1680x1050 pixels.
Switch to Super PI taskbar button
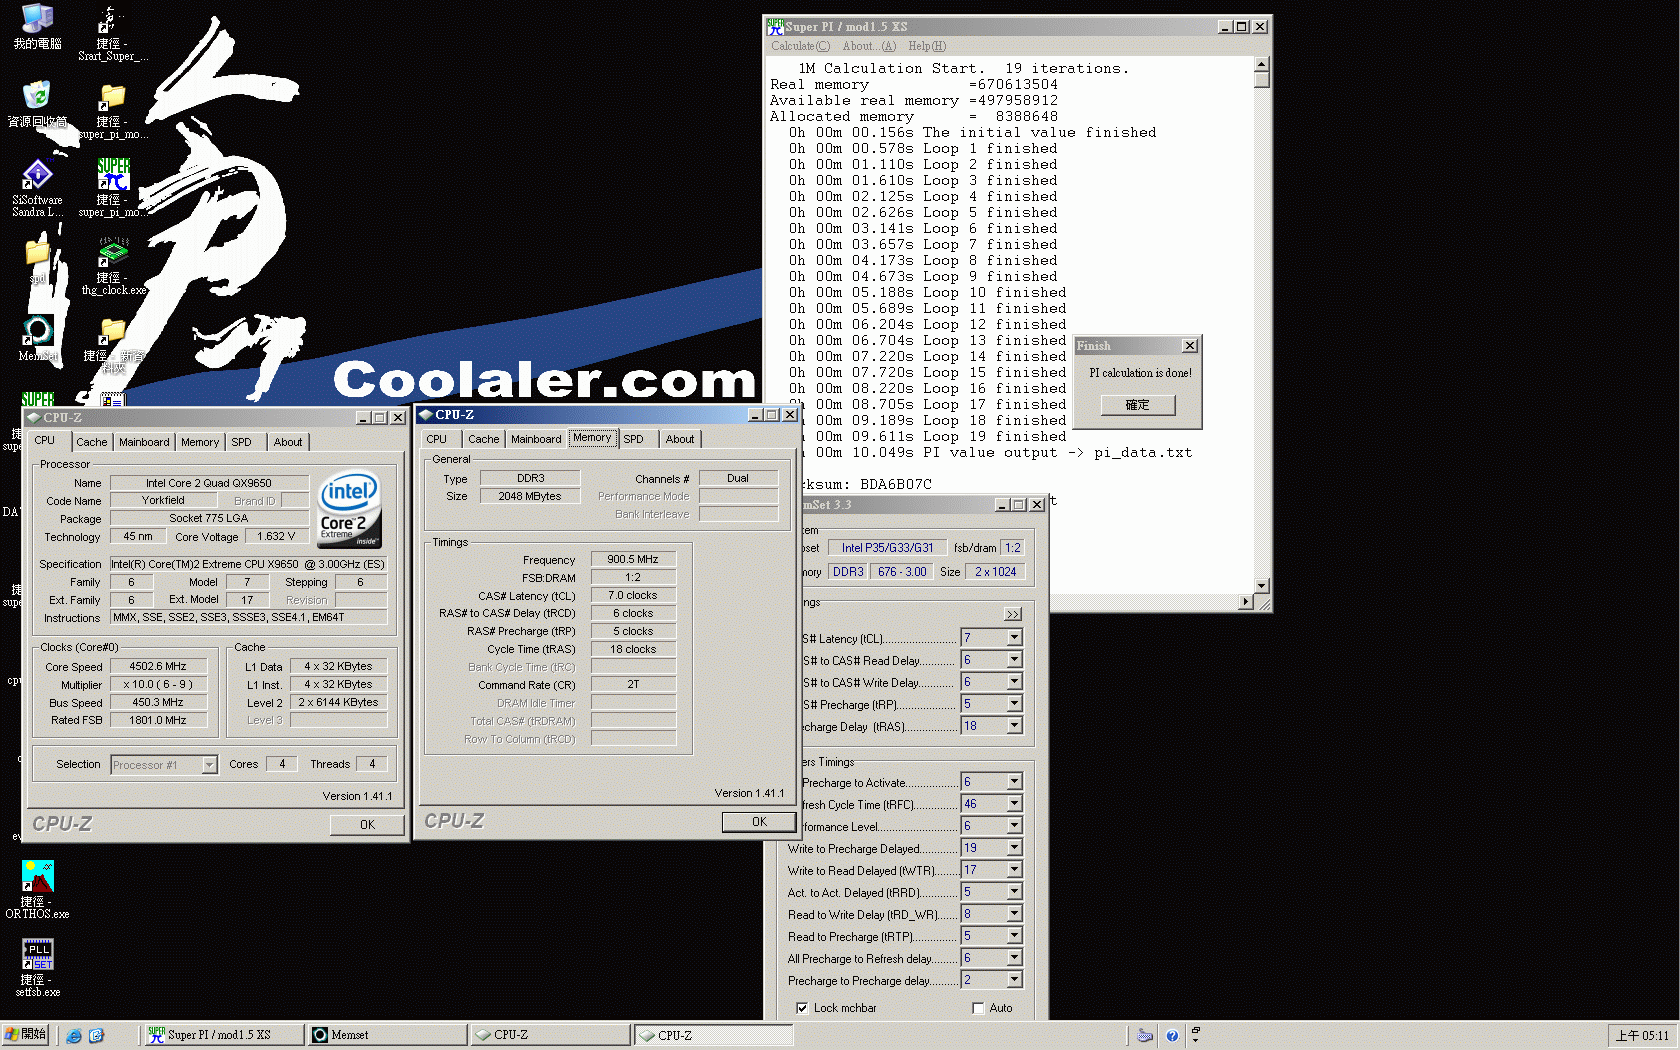click(223, 1035)
